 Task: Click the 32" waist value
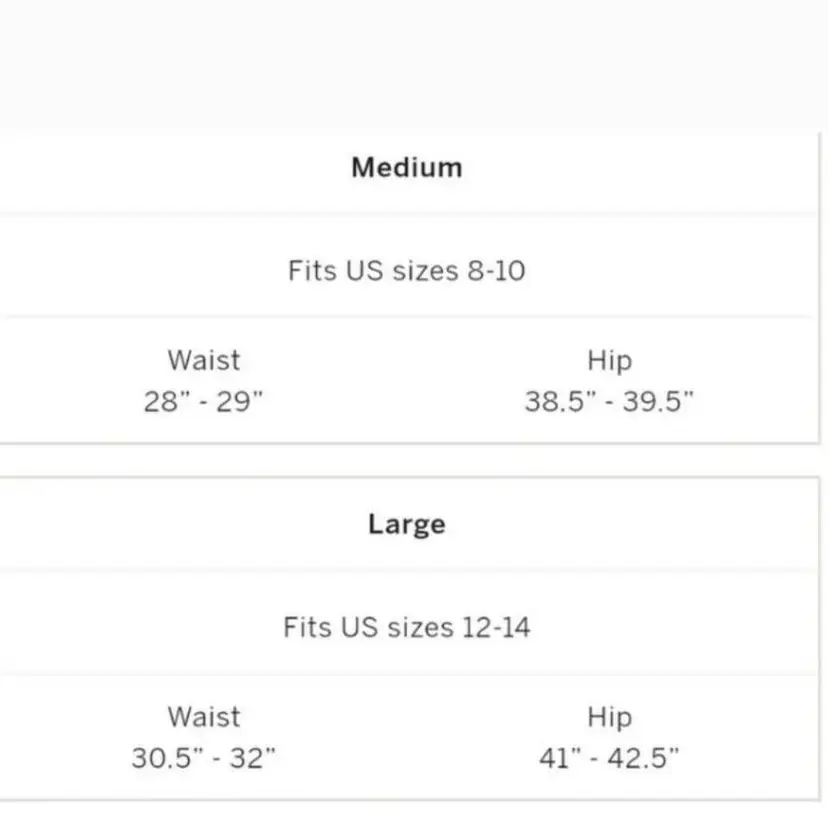tap(250, 759)
